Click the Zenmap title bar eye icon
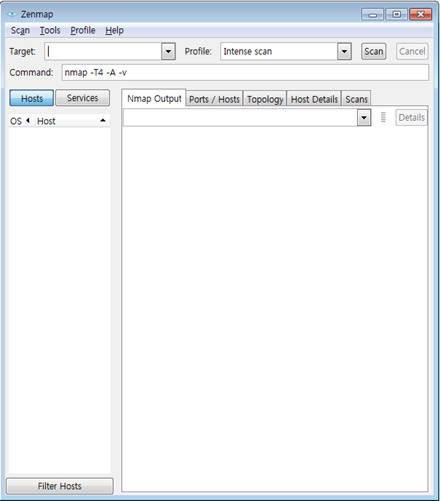The image size is (440, 501). pyautogui.click(x=12, y=14)
